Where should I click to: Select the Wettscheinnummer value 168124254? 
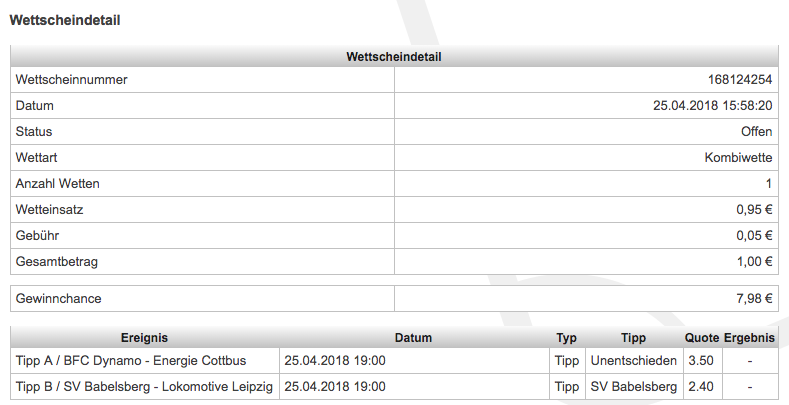pyautogui.click(x=740, y=79)
